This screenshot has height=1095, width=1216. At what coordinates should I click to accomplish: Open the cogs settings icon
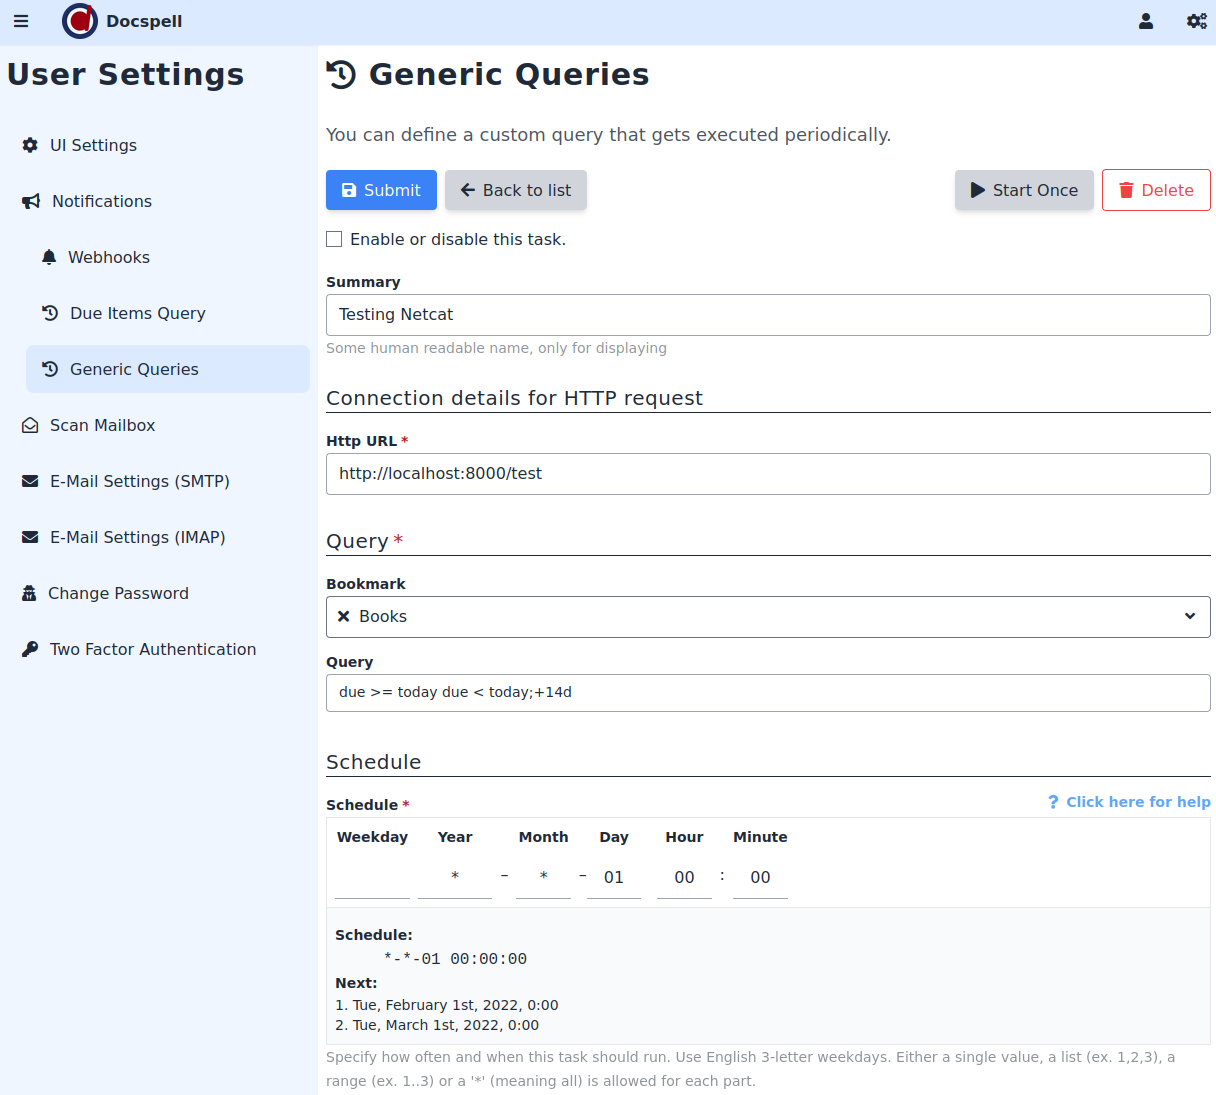(x=1196, y=21)
